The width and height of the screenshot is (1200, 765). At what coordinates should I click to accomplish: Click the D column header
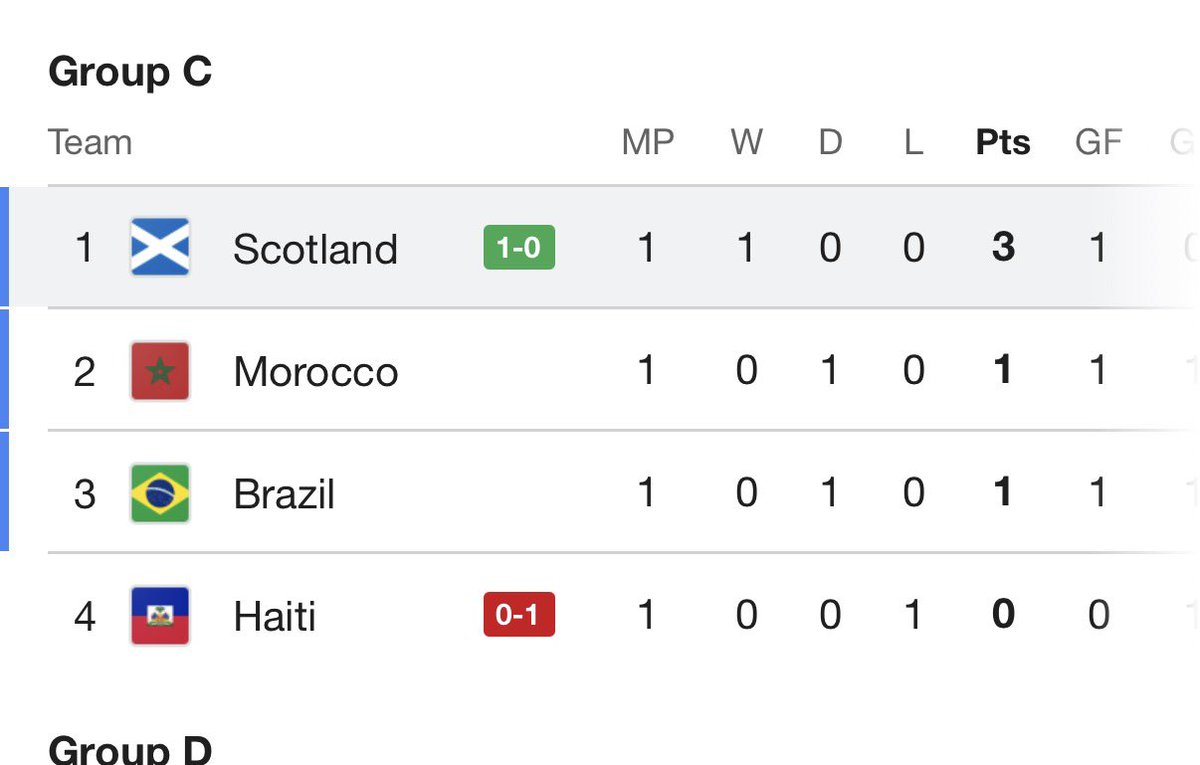coord(830,142)
